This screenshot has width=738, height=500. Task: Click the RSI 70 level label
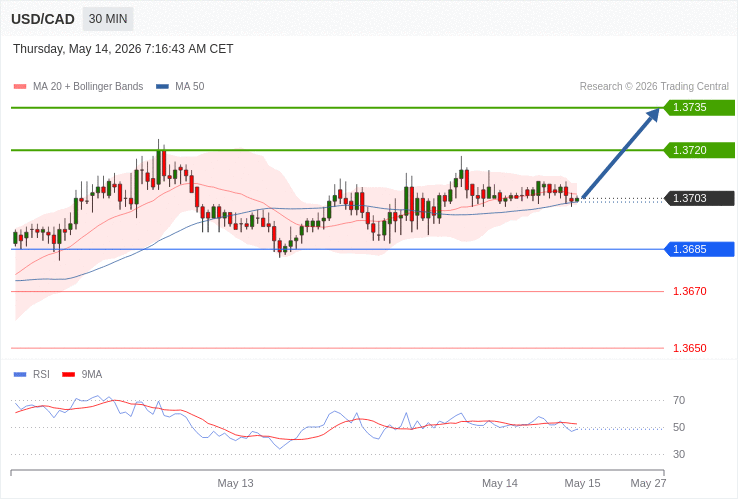[x=679, y=401]
